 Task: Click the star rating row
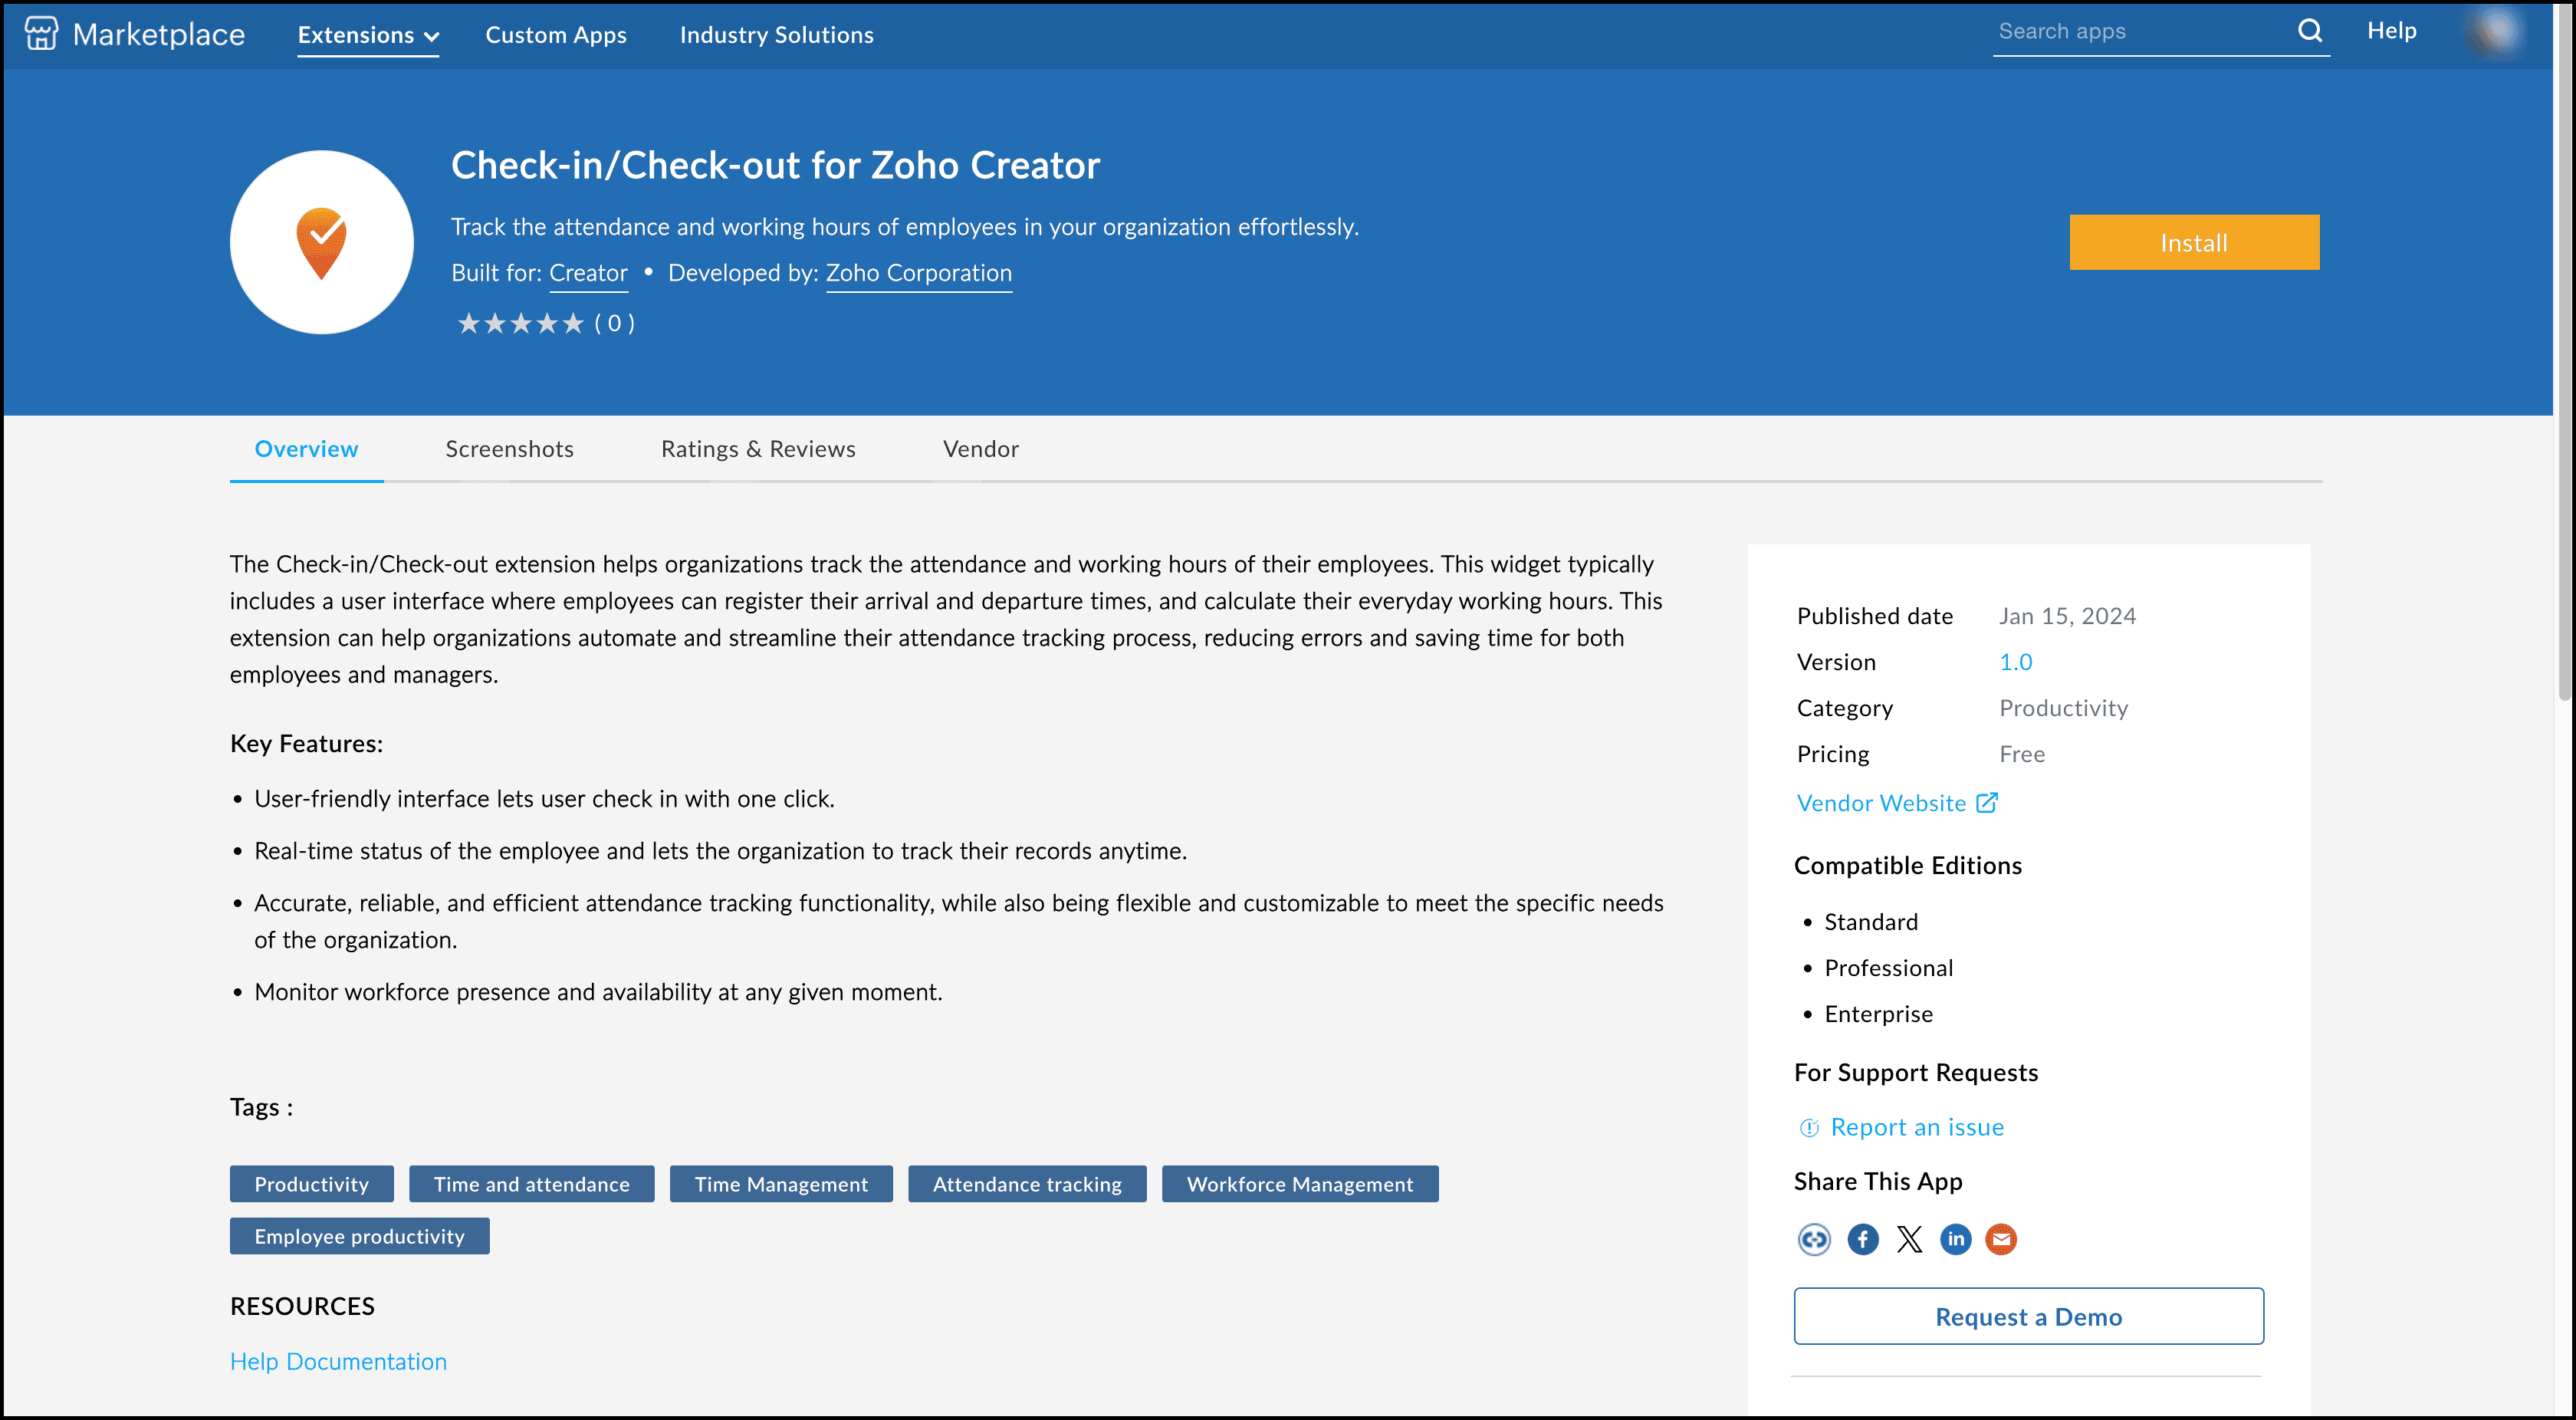click(x=520, y=323)
